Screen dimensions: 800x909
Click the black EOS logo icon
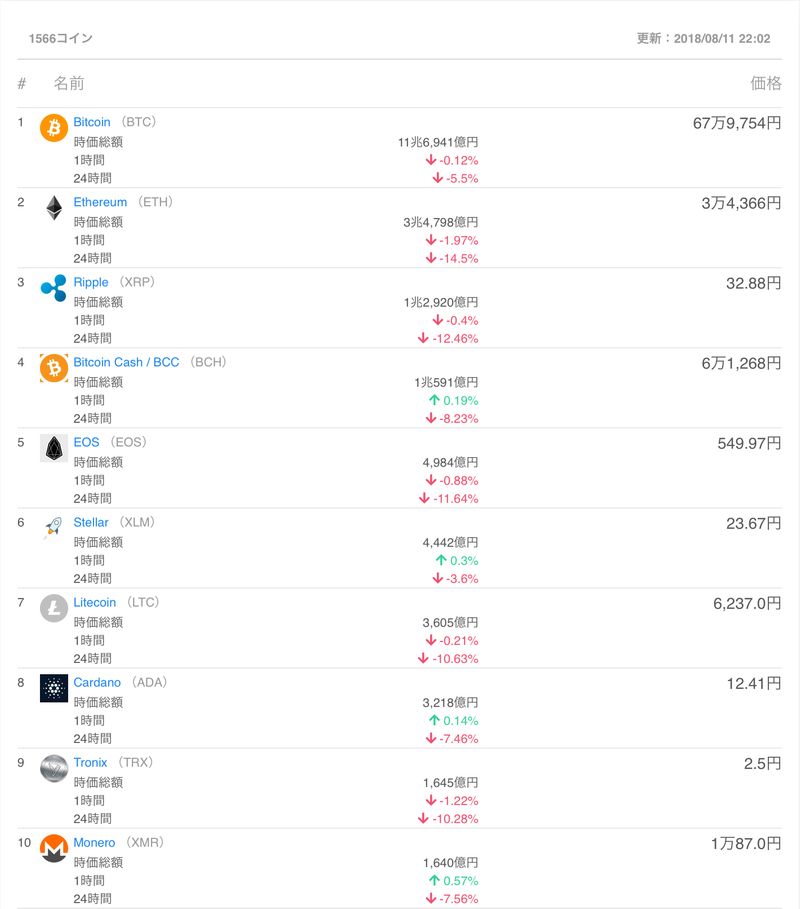(54, 448)
